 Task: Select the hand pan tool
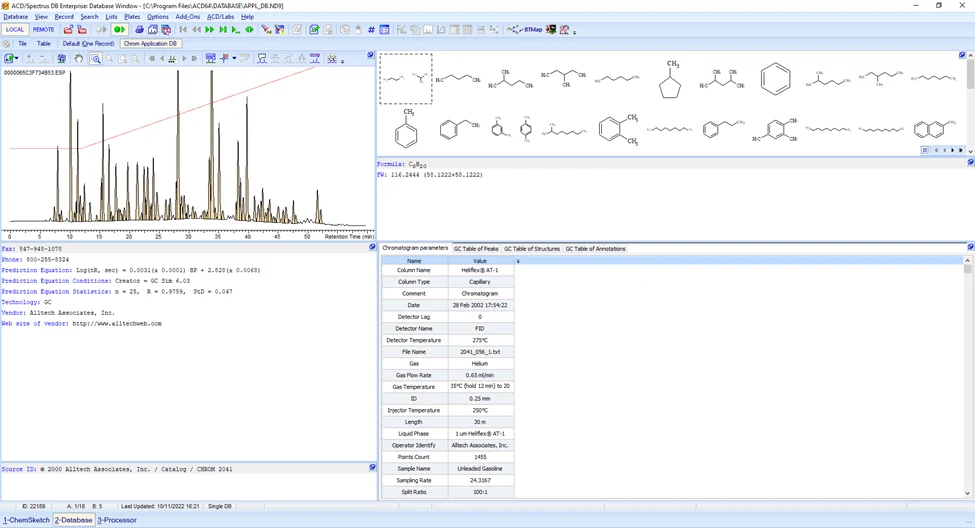(x=78, y=58)
